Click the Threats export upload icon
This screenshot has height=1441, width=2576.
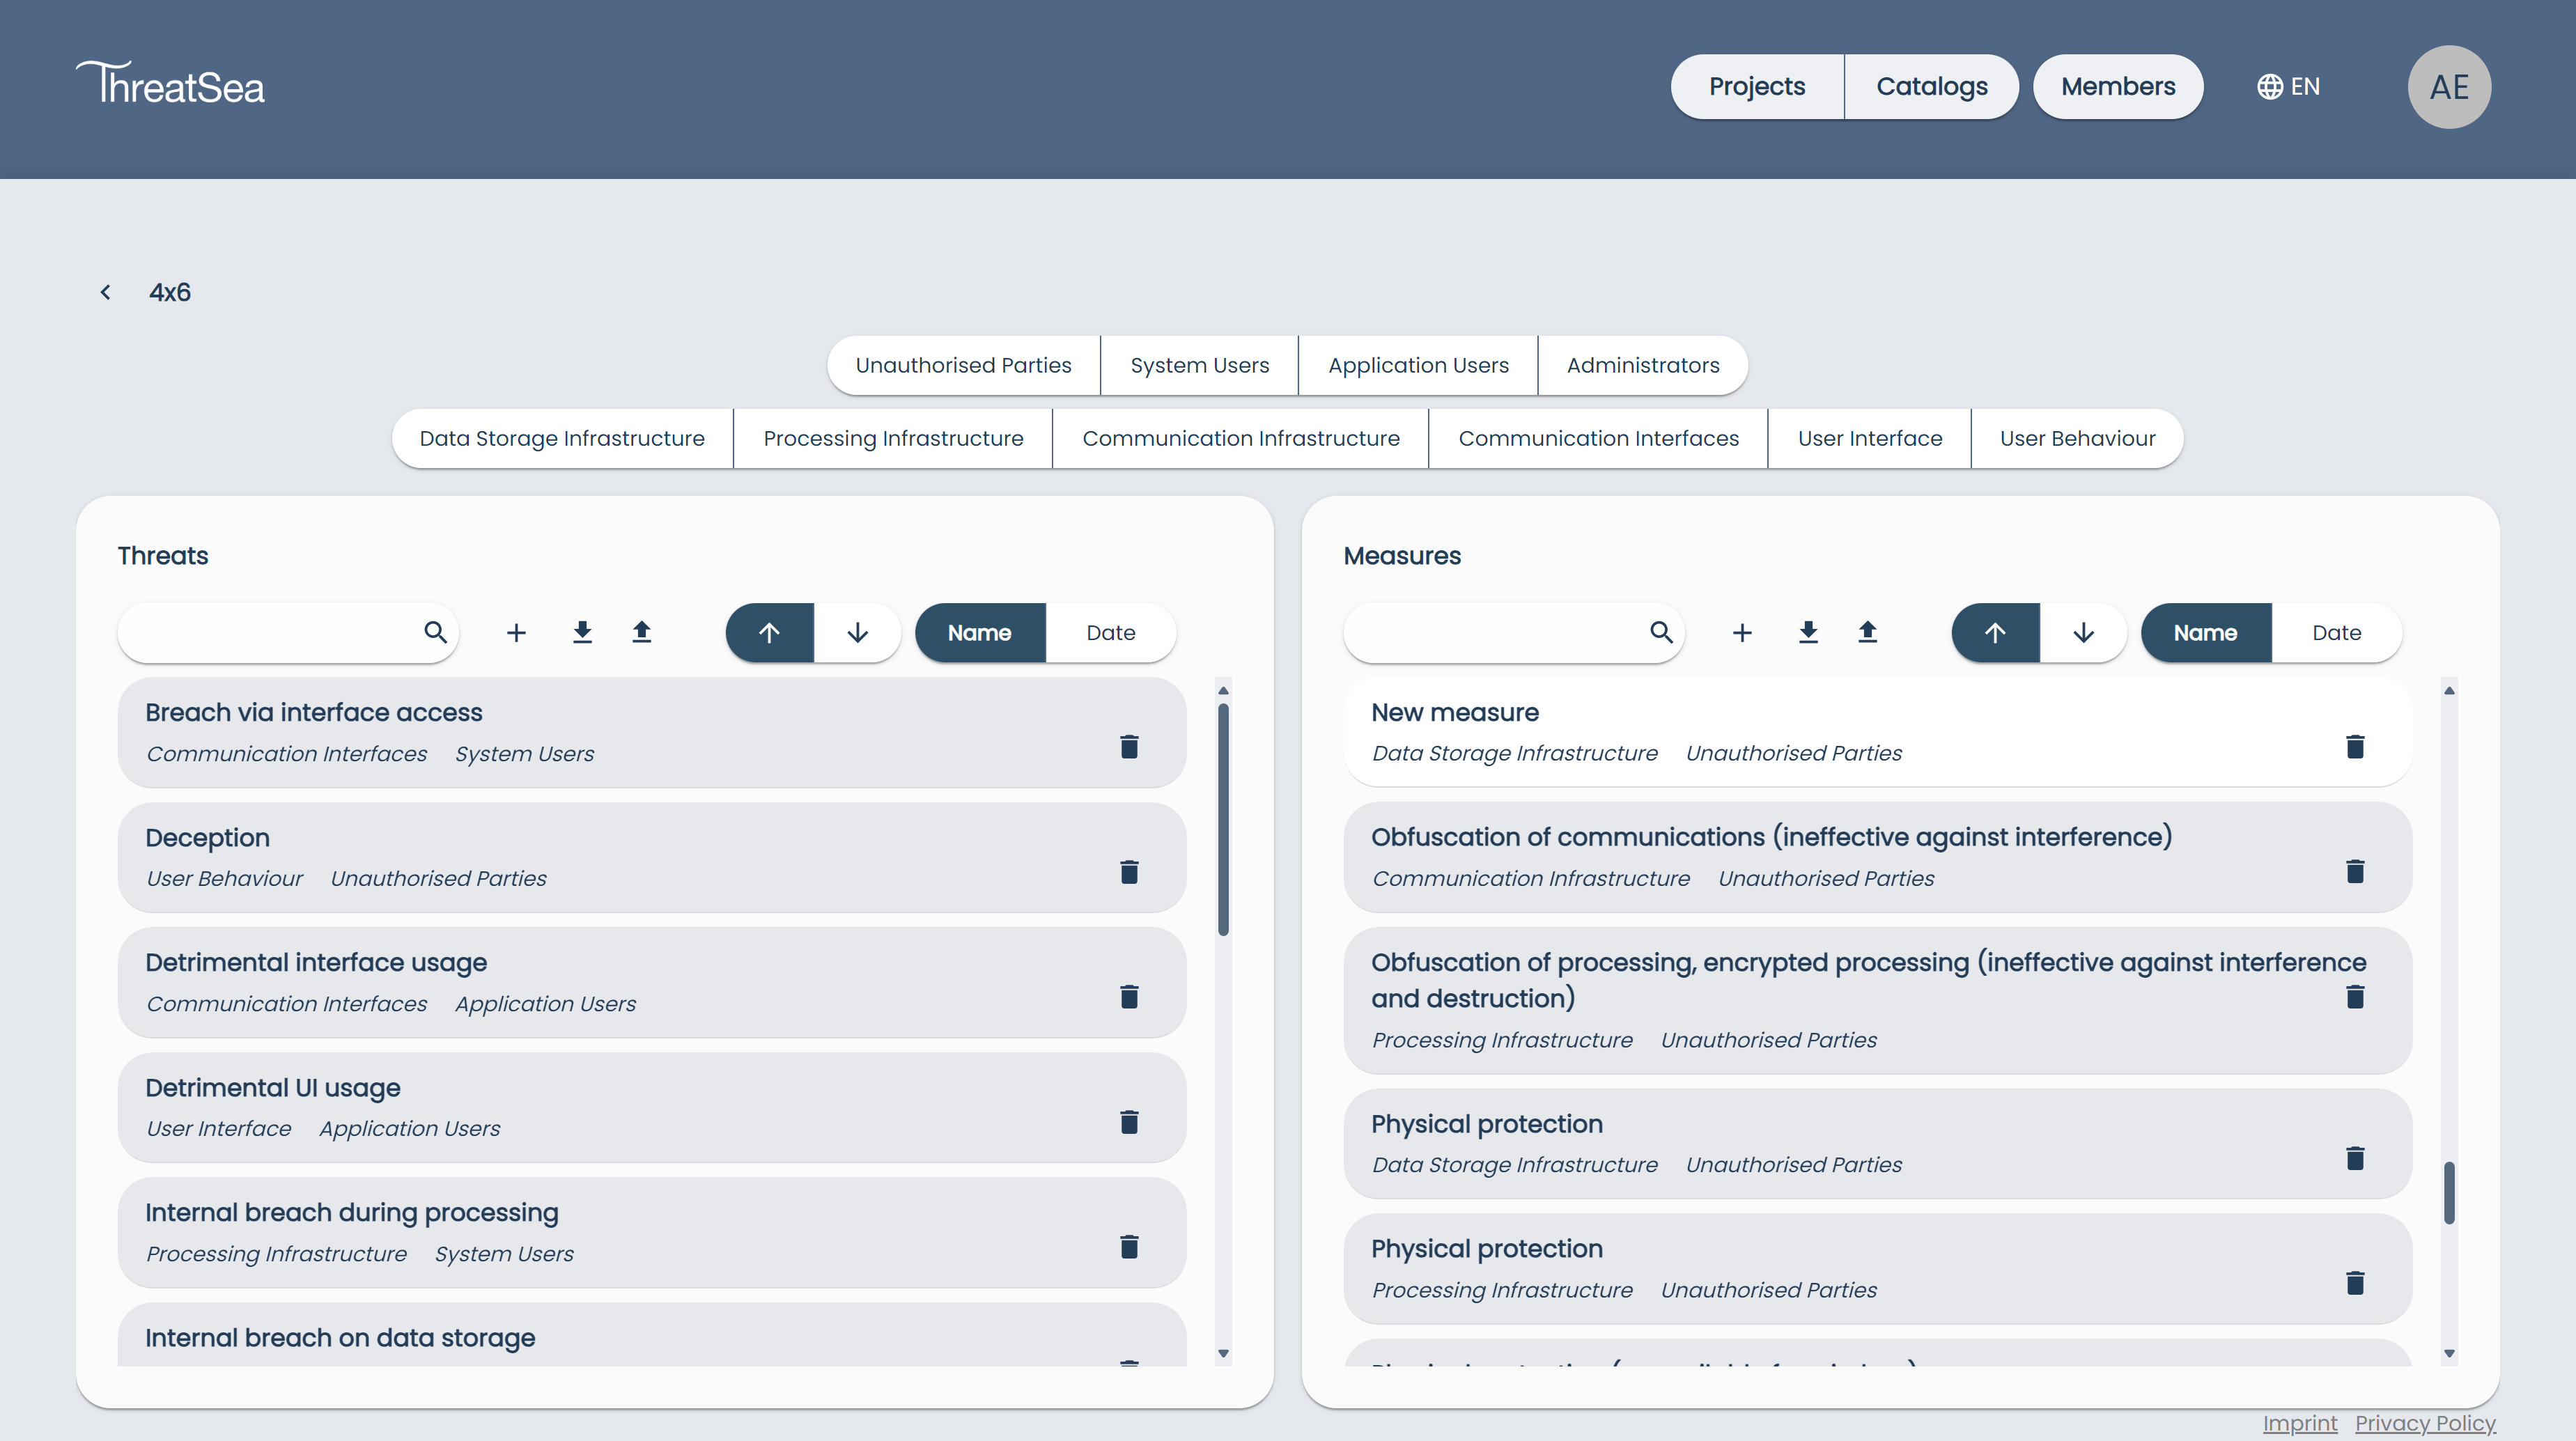[x=642, y=632]
